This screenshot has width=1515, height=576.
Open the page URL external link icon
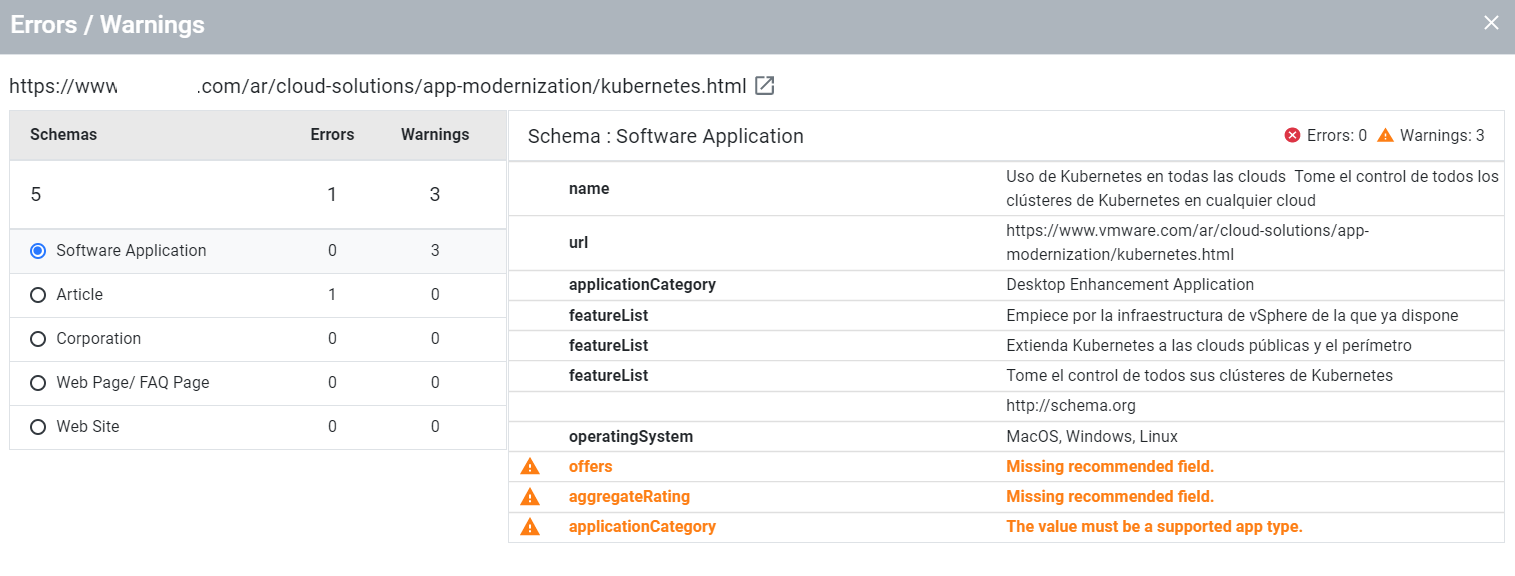(765, 86)
